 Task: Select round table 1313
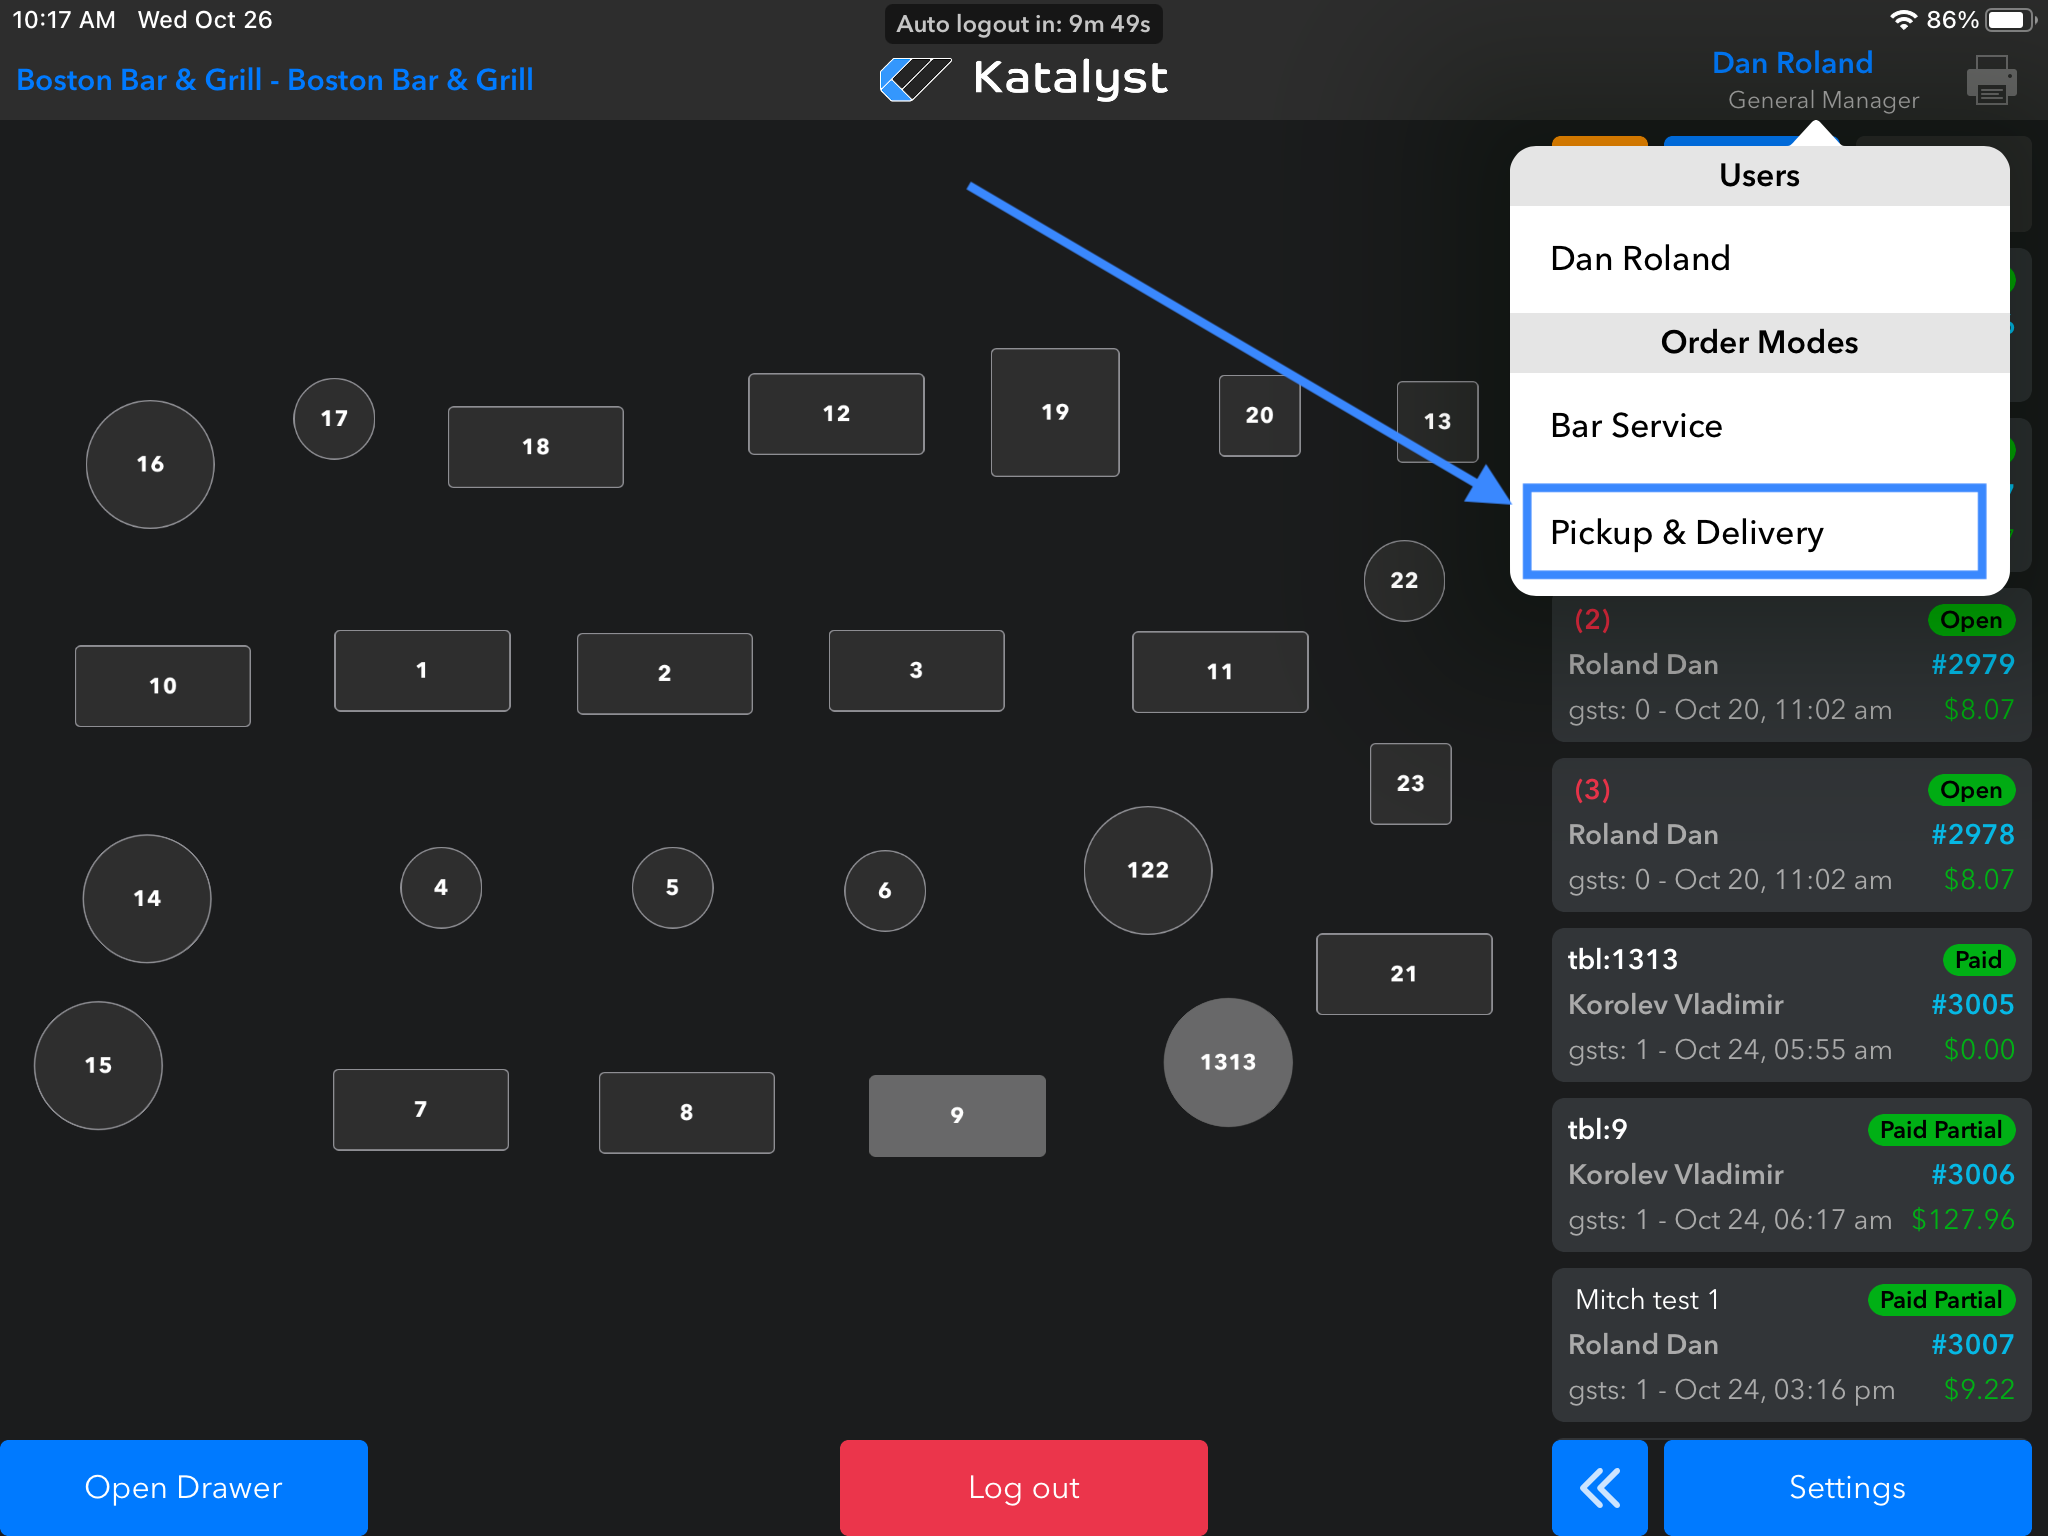(x=1227, y=1062)
